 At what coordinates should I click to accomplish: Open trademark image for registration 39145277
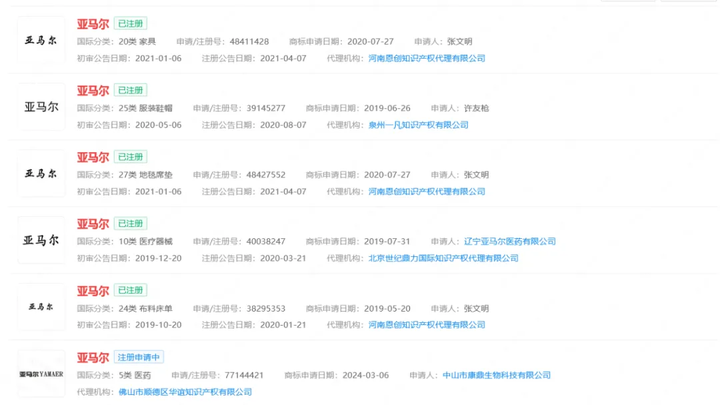tap(41, 107)
